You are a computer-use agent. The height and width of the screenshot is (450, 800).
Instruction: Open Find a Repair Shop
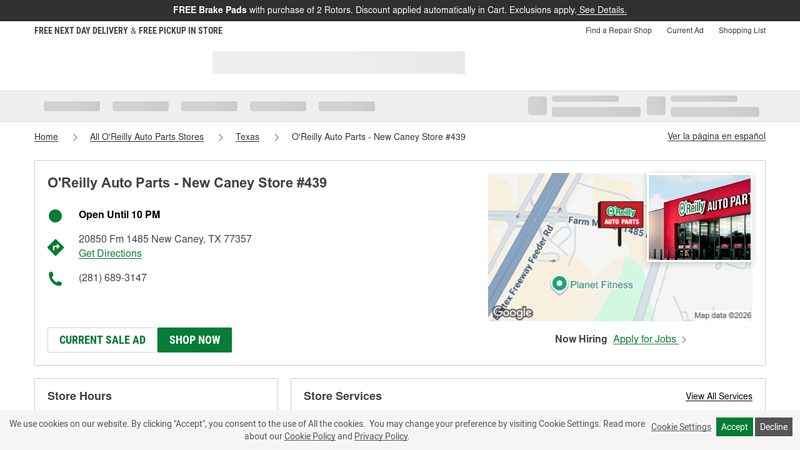618,31
